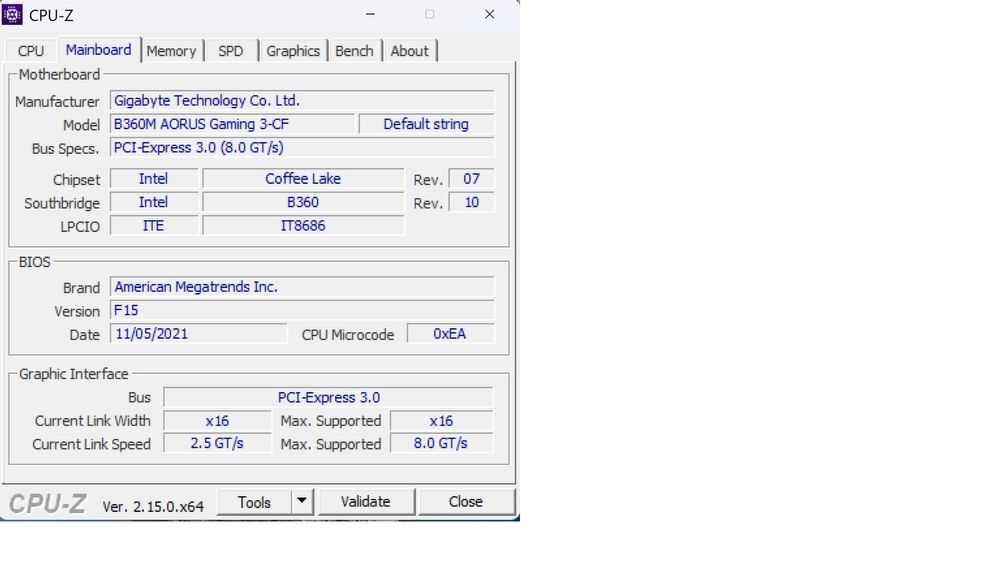1000x563 pixels.
Task: Click Southbridge revision value '10'
Action: (471, 202)
